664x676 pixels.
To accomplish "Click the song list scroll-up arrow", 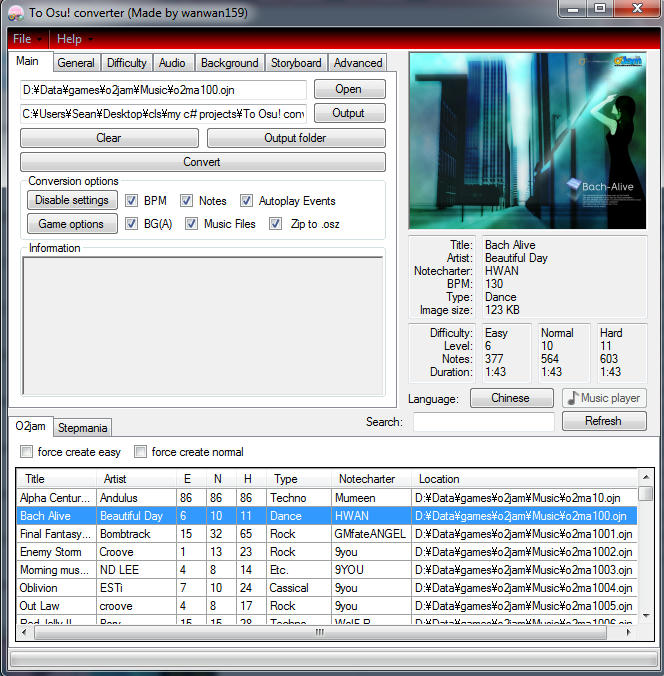I will (646, 477).
